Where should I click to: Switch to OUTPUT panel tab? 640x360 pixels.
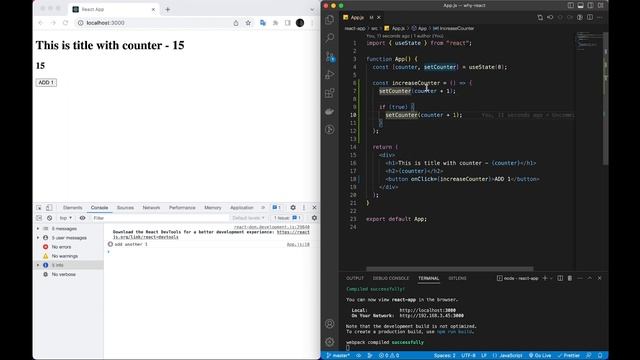point(355,278)
